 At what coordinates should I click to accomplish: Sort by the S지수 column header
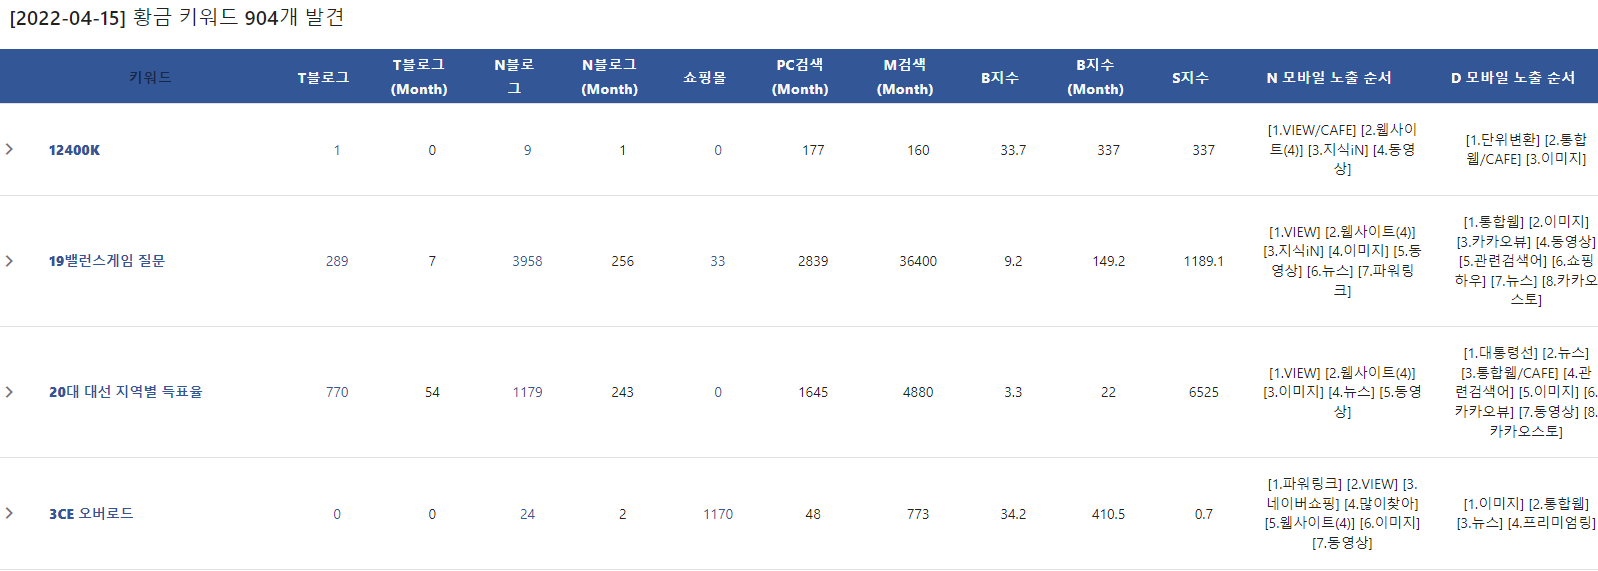[1191, 77]
